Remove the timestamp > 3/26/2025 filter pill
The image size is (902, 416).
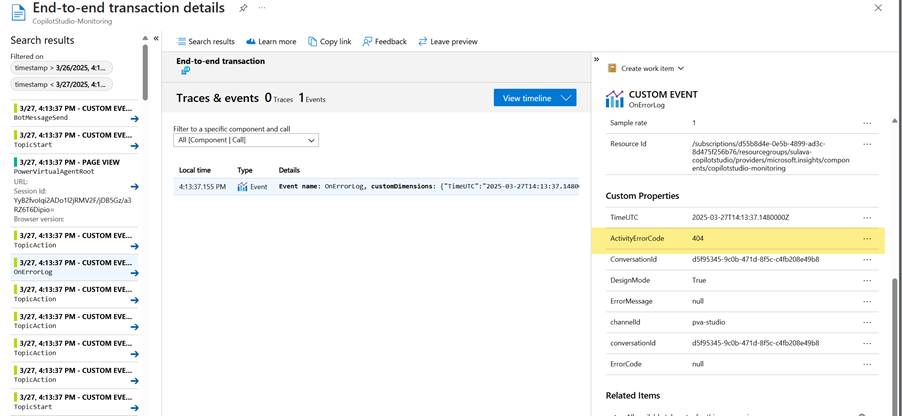click(x=60, y=68)
